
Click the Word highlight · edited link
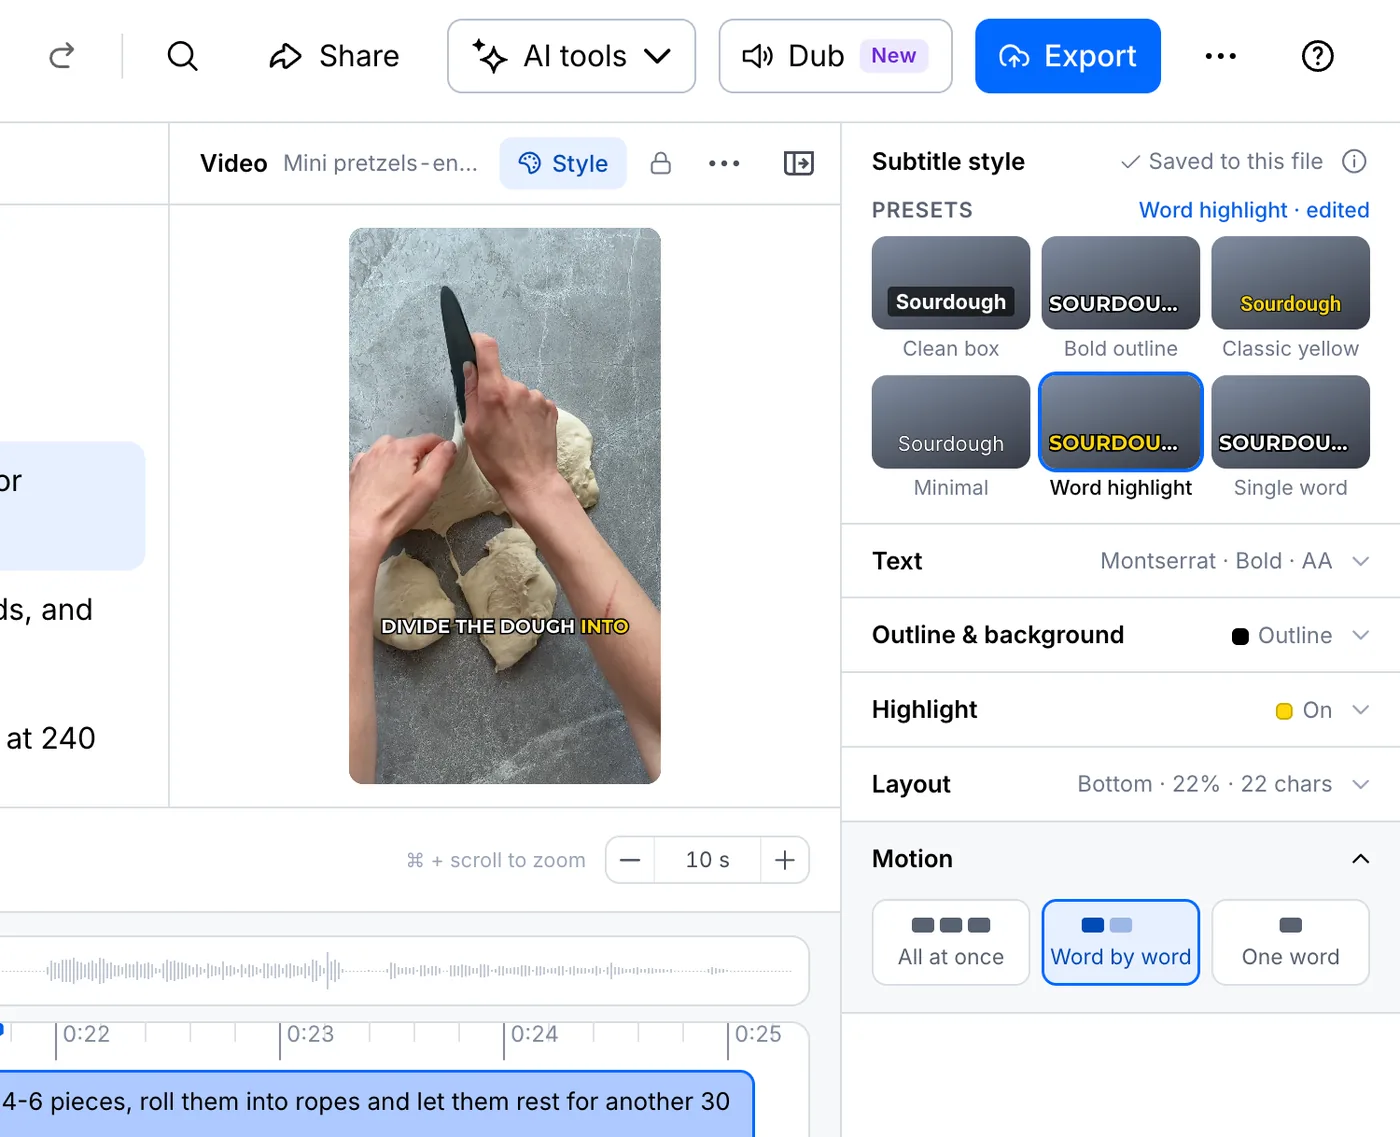click(1254, 210)
